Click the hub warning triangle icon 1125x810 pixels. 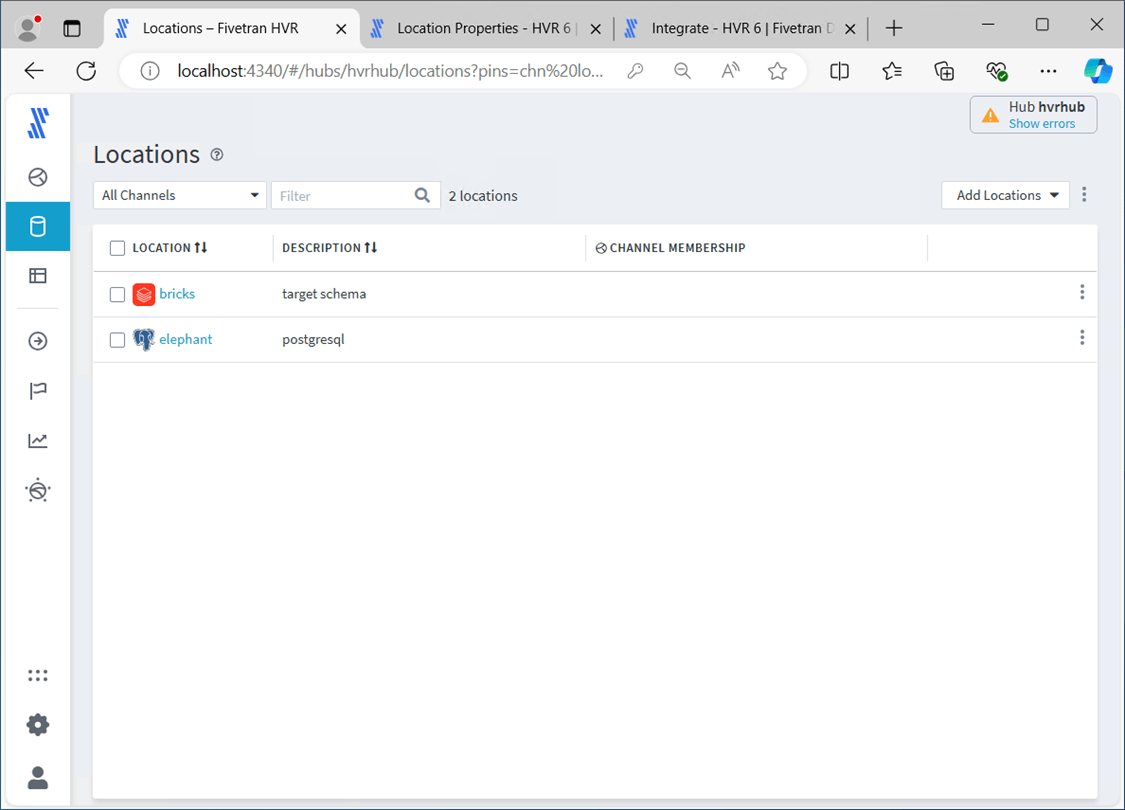point(990,116)
